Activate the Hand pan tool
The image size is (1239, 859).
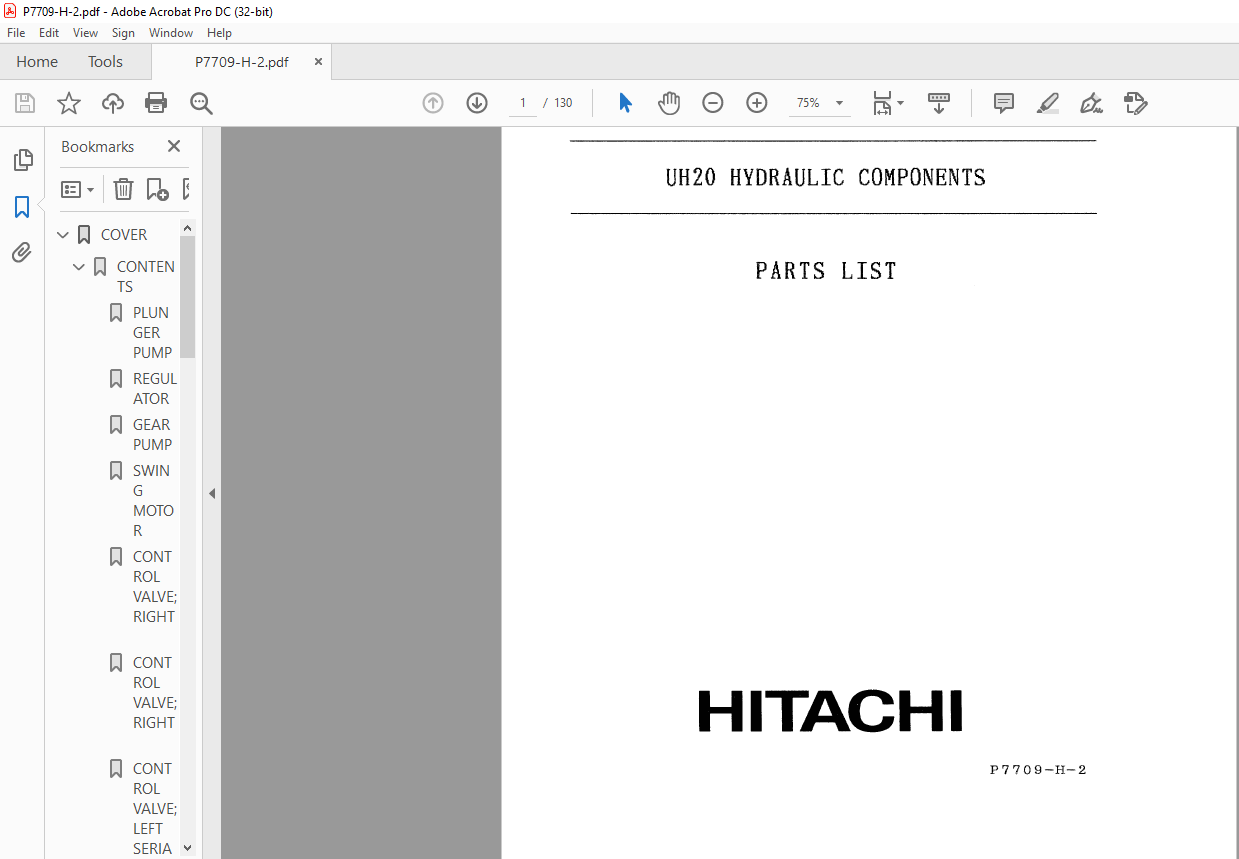[x=669, y=103]
